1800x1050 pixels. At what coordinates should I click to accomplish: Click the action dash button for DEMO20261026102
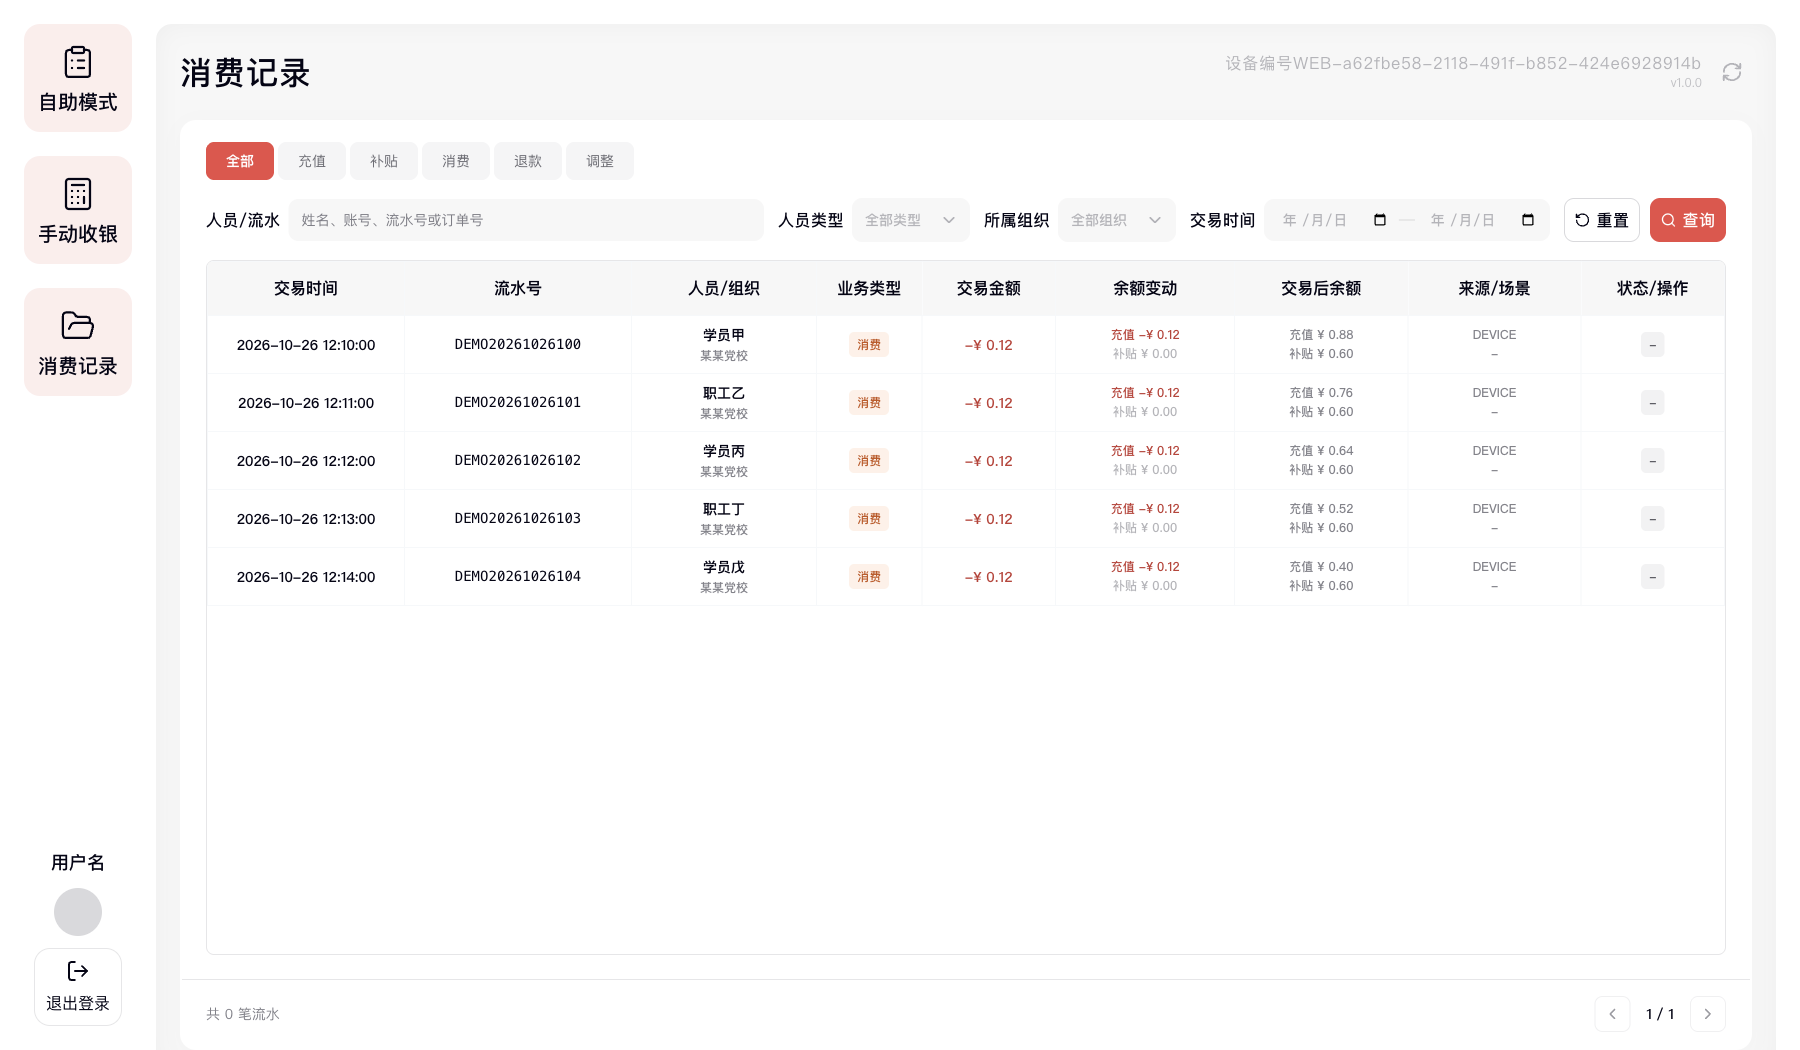pyautogui.click(x=1653, y=461)
